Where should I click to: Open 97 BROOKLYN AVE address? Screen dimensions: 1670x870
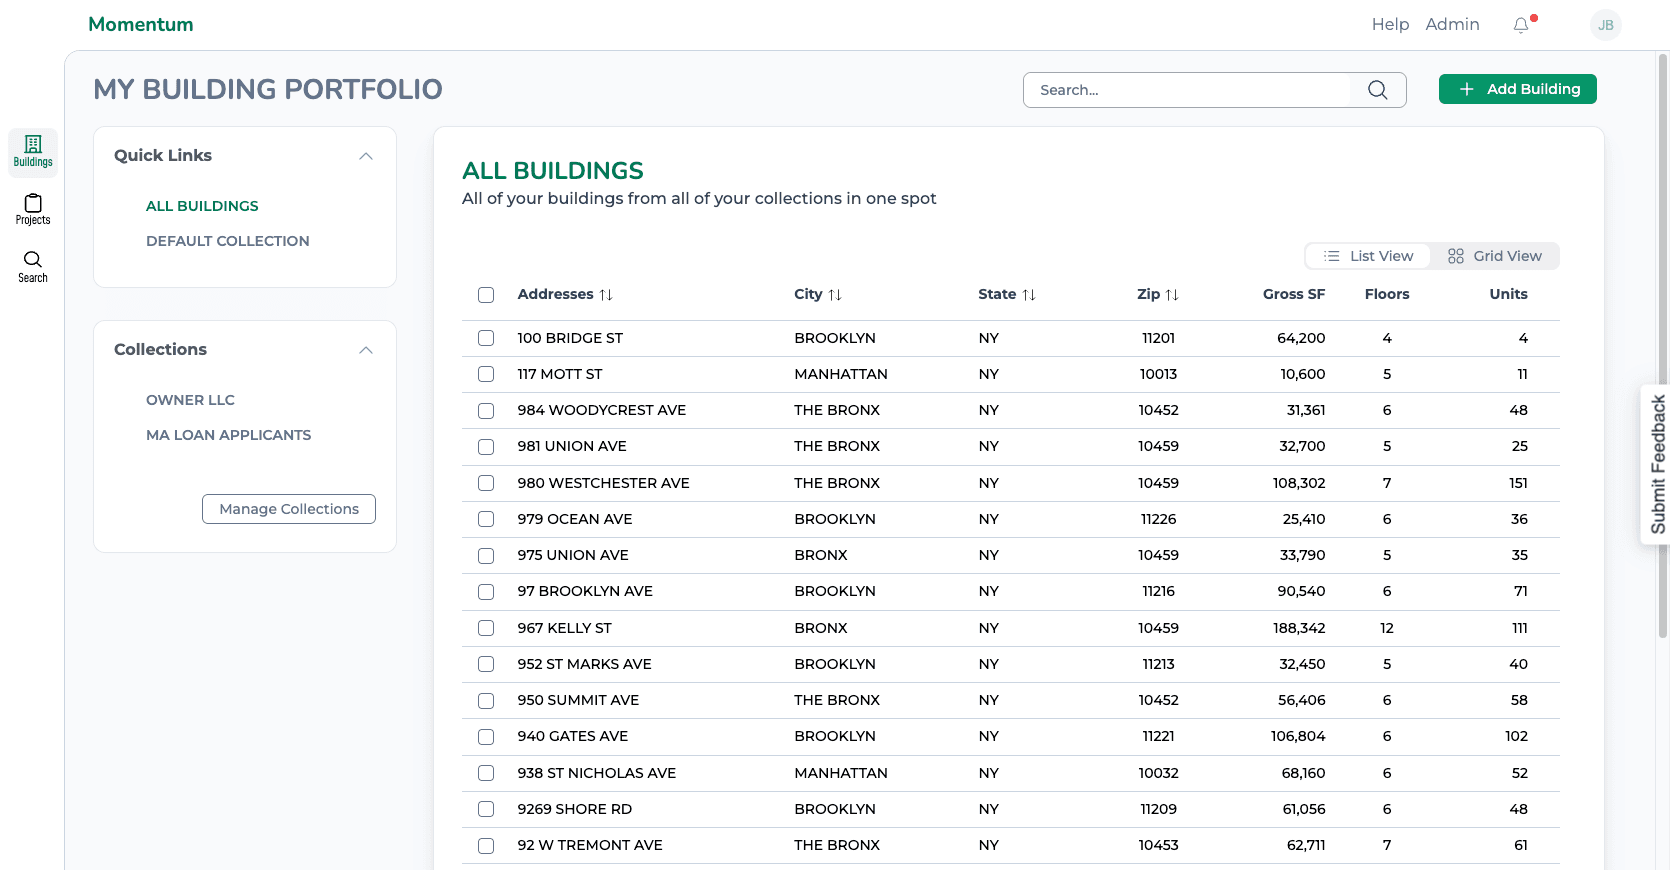coord(585,591)
